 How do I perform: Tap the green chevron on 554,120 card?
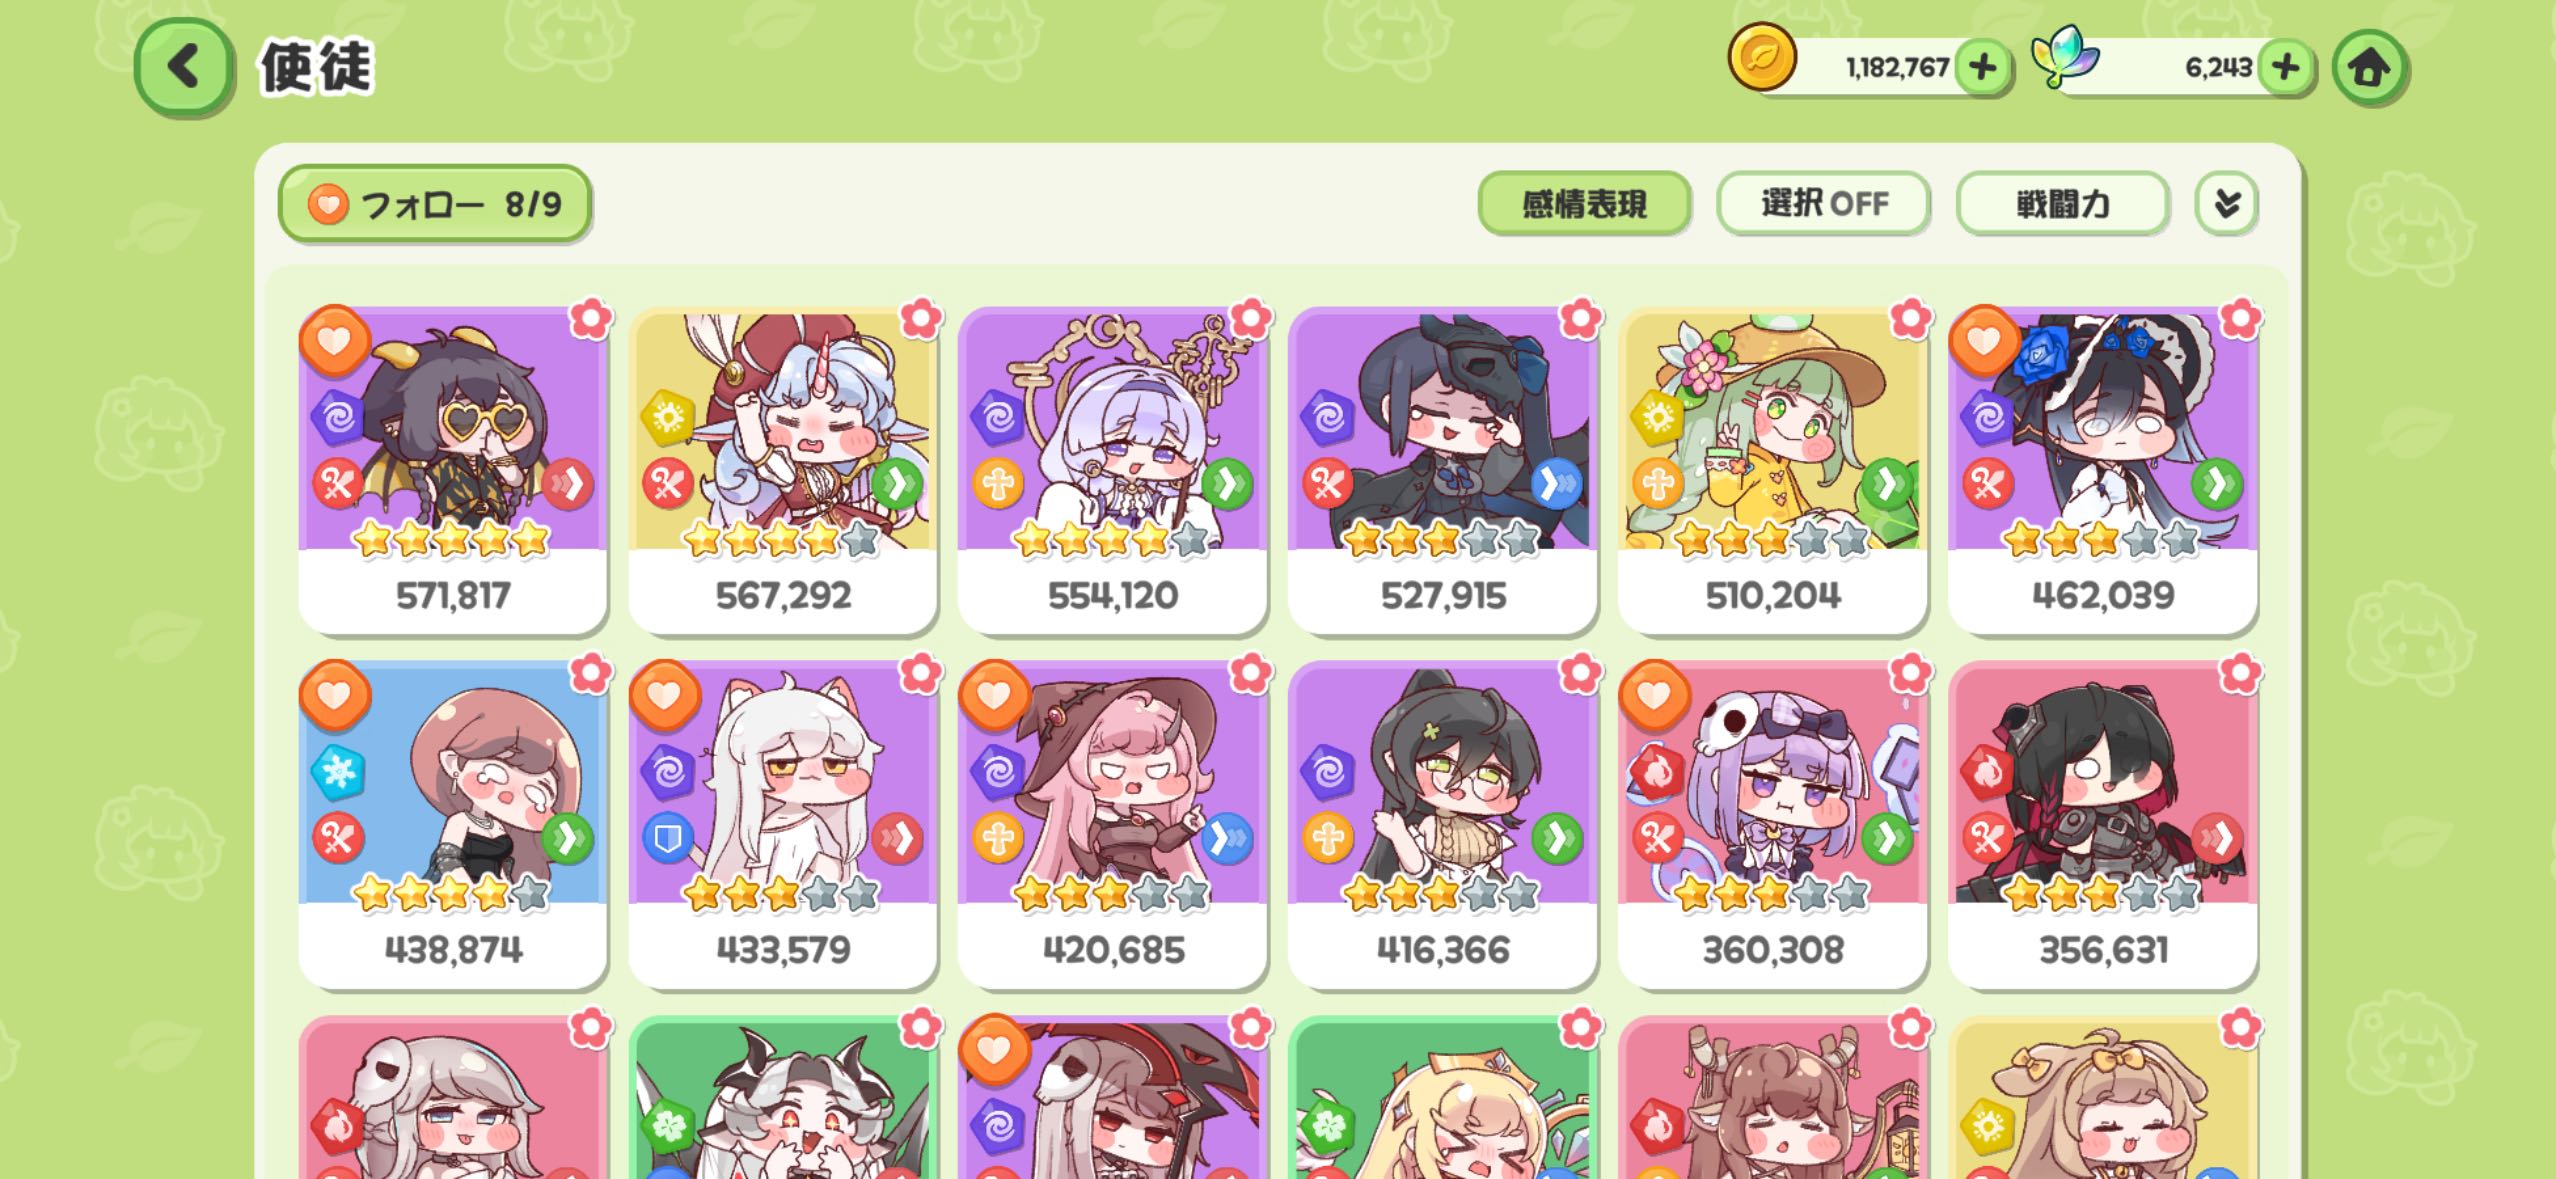coord(1227,485)
